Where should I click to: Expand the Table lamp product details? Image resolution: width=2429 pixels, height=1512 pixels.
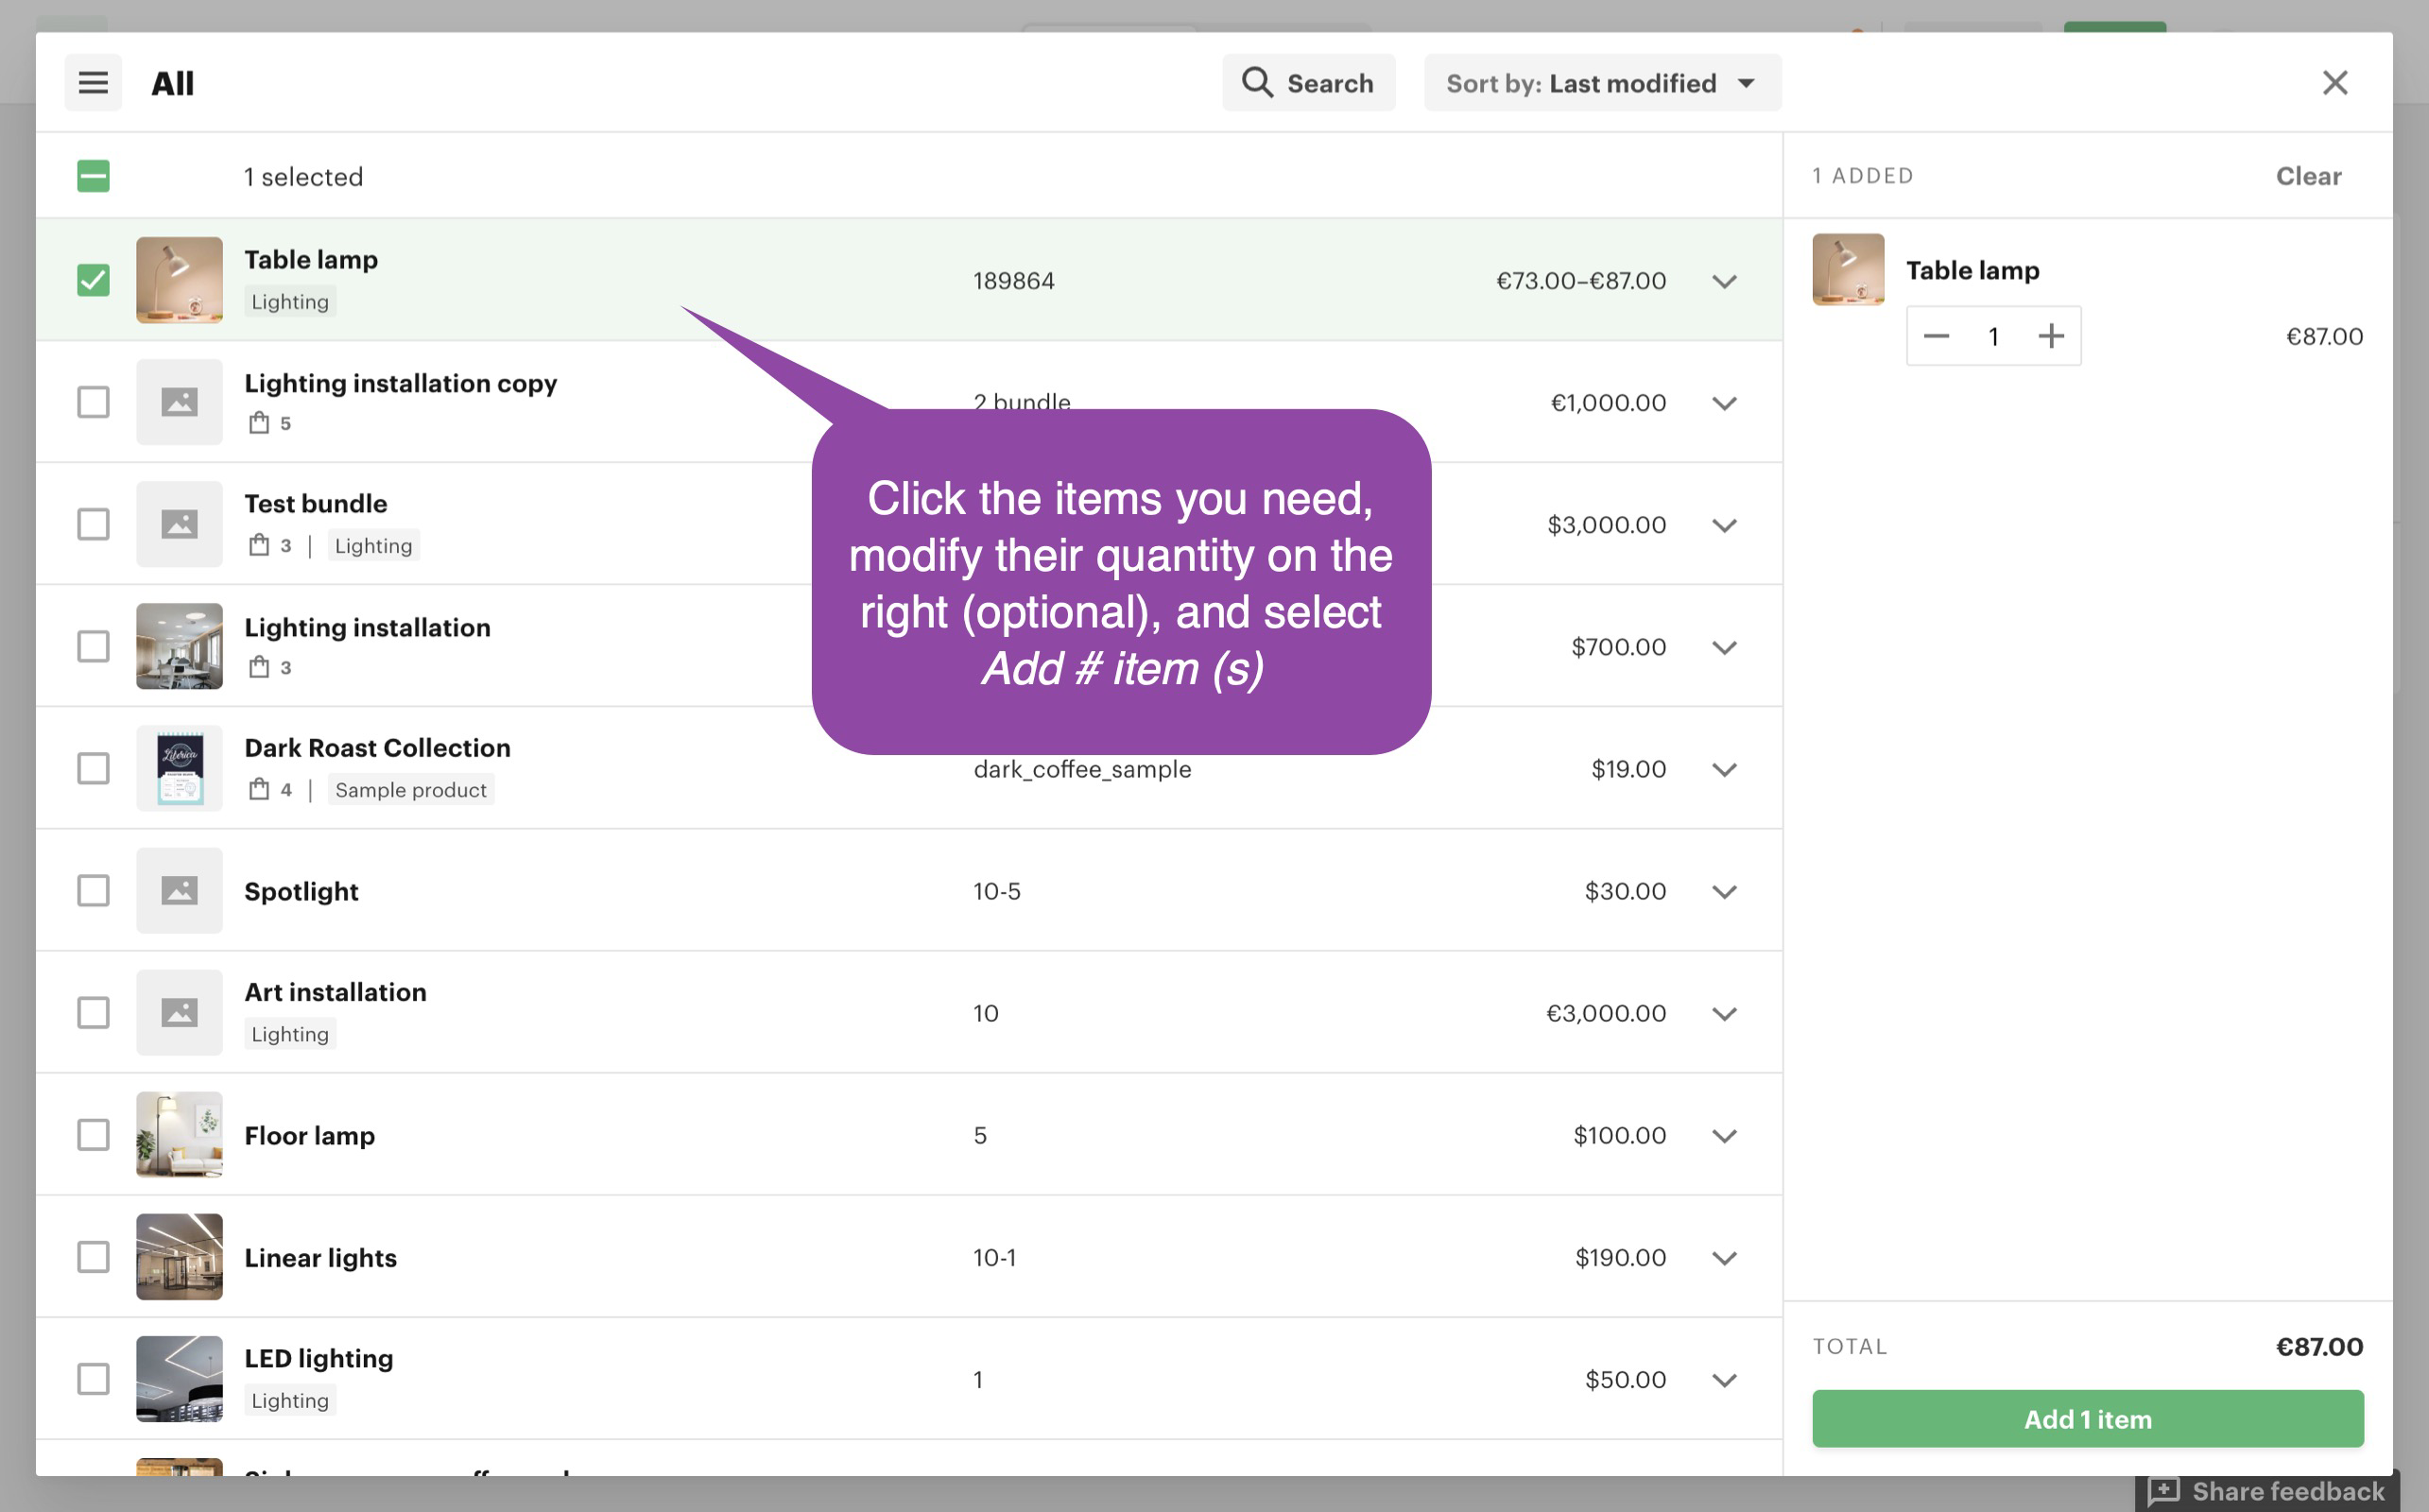pyautogui.click(x=1724, y=281)
